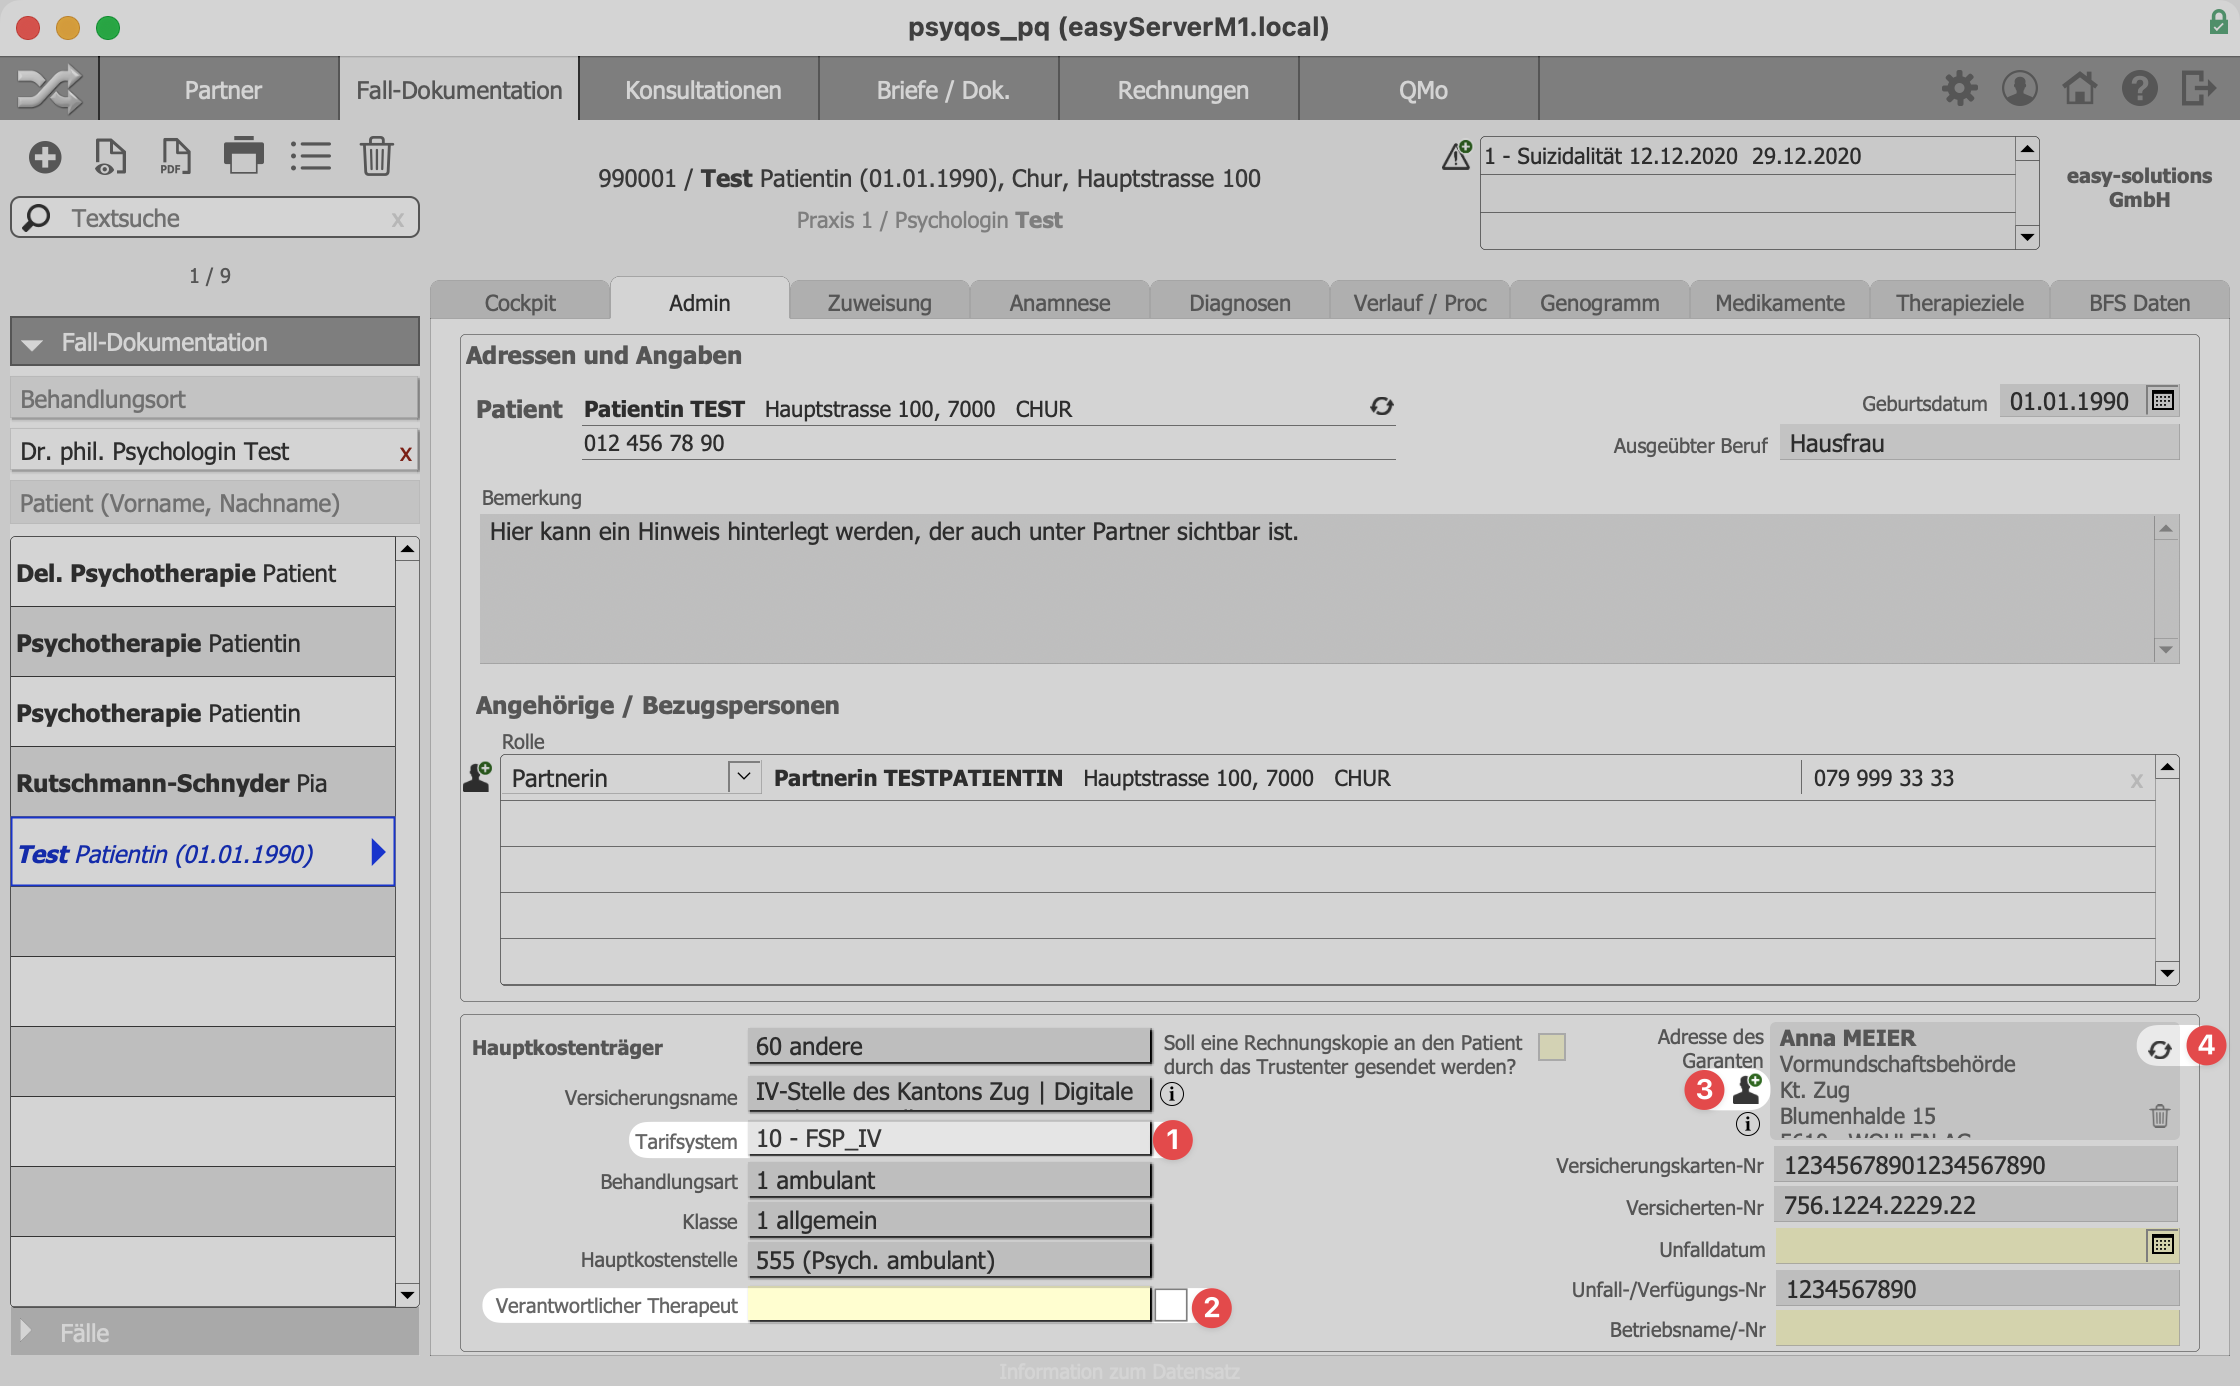The width and height of the screenshot is (2240, 1386).
Task: Delete the Garant address trash icon
Action: [x=2160, y=1116]
